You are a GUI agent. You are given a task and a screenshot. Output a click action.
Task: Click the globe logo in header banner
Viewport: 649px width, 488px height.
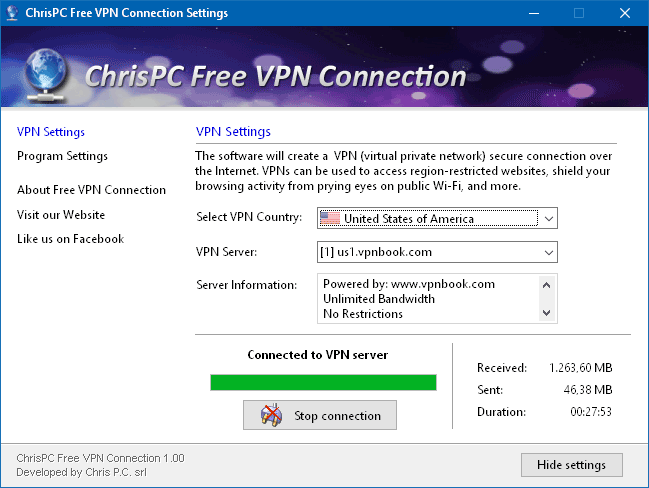(x=42, y=74)
